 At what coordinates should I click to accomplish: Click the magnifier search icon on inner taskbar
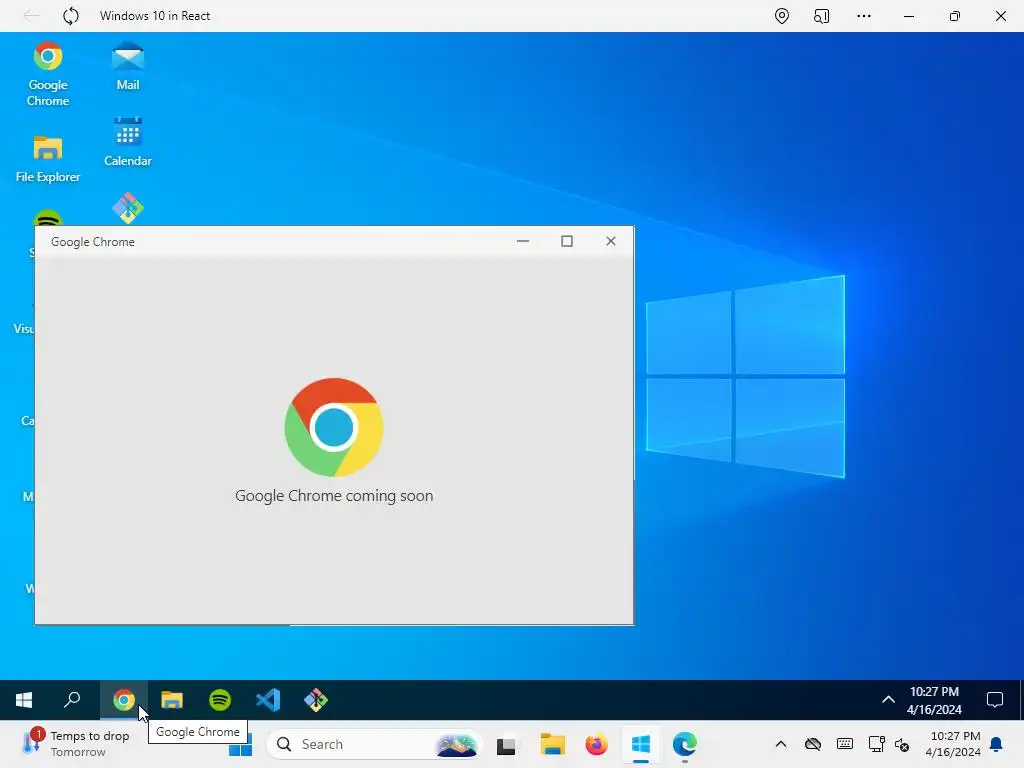pyautogui.click(x=72, y=700)
